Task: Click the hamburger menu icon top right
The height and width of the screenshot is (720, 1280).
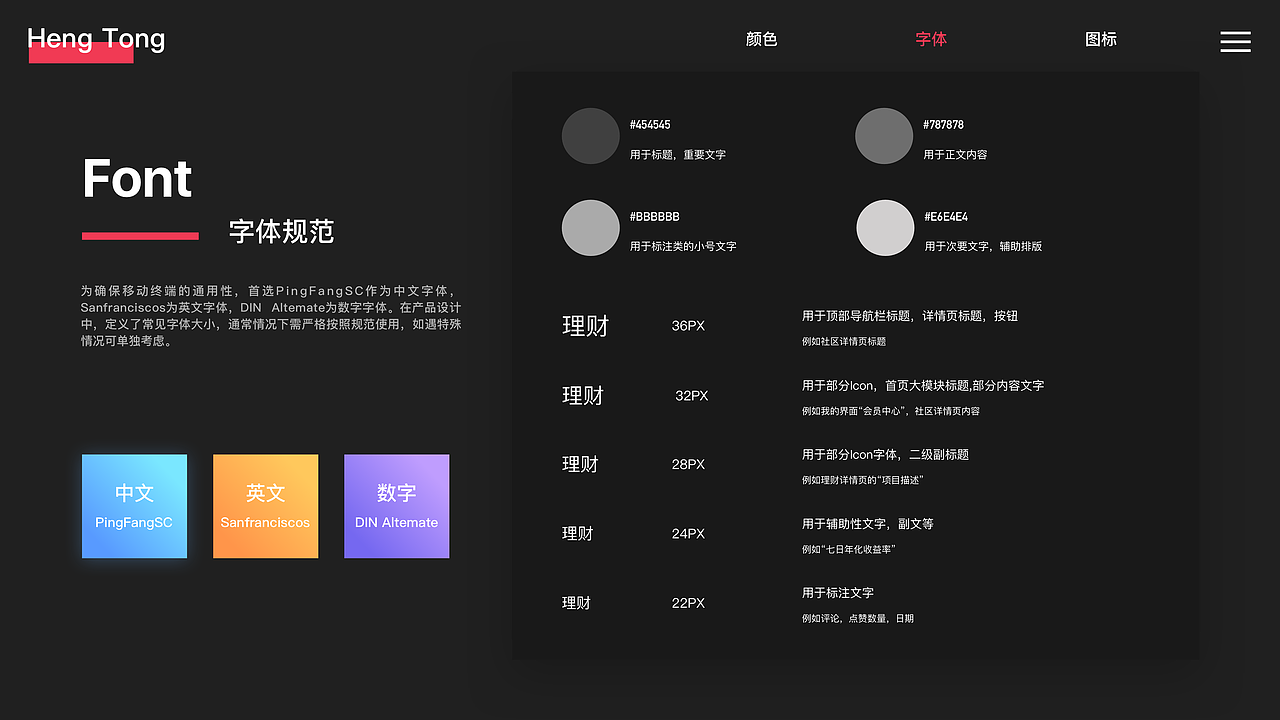Action: [1235, 42]
